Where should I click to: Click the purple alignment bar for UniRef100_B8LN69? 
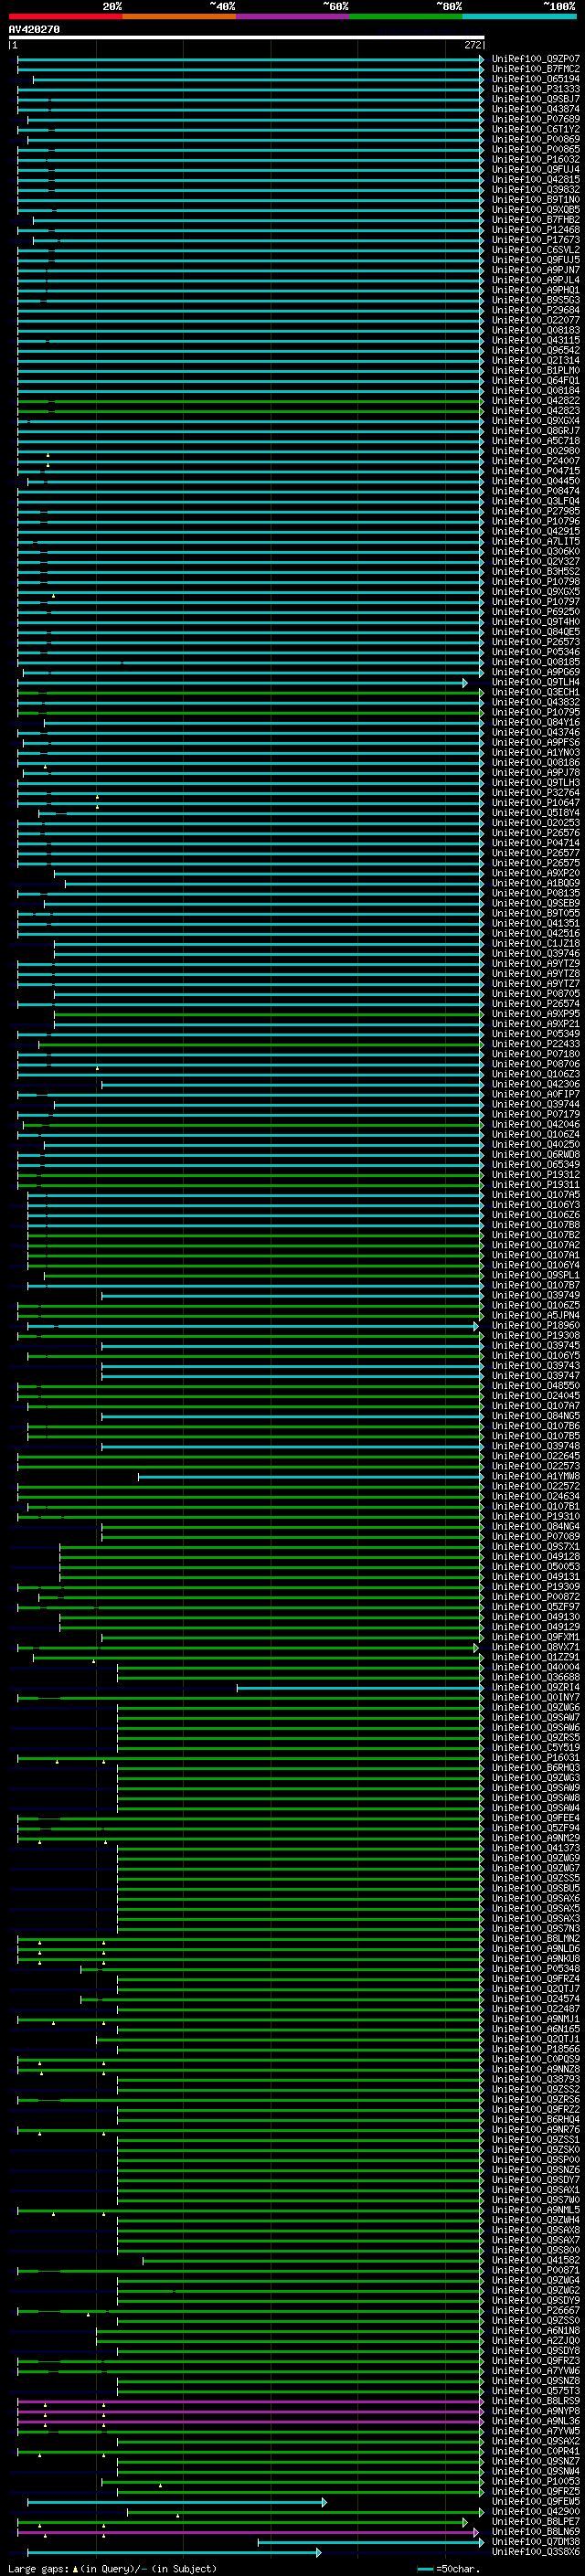tap(248, 2531)
